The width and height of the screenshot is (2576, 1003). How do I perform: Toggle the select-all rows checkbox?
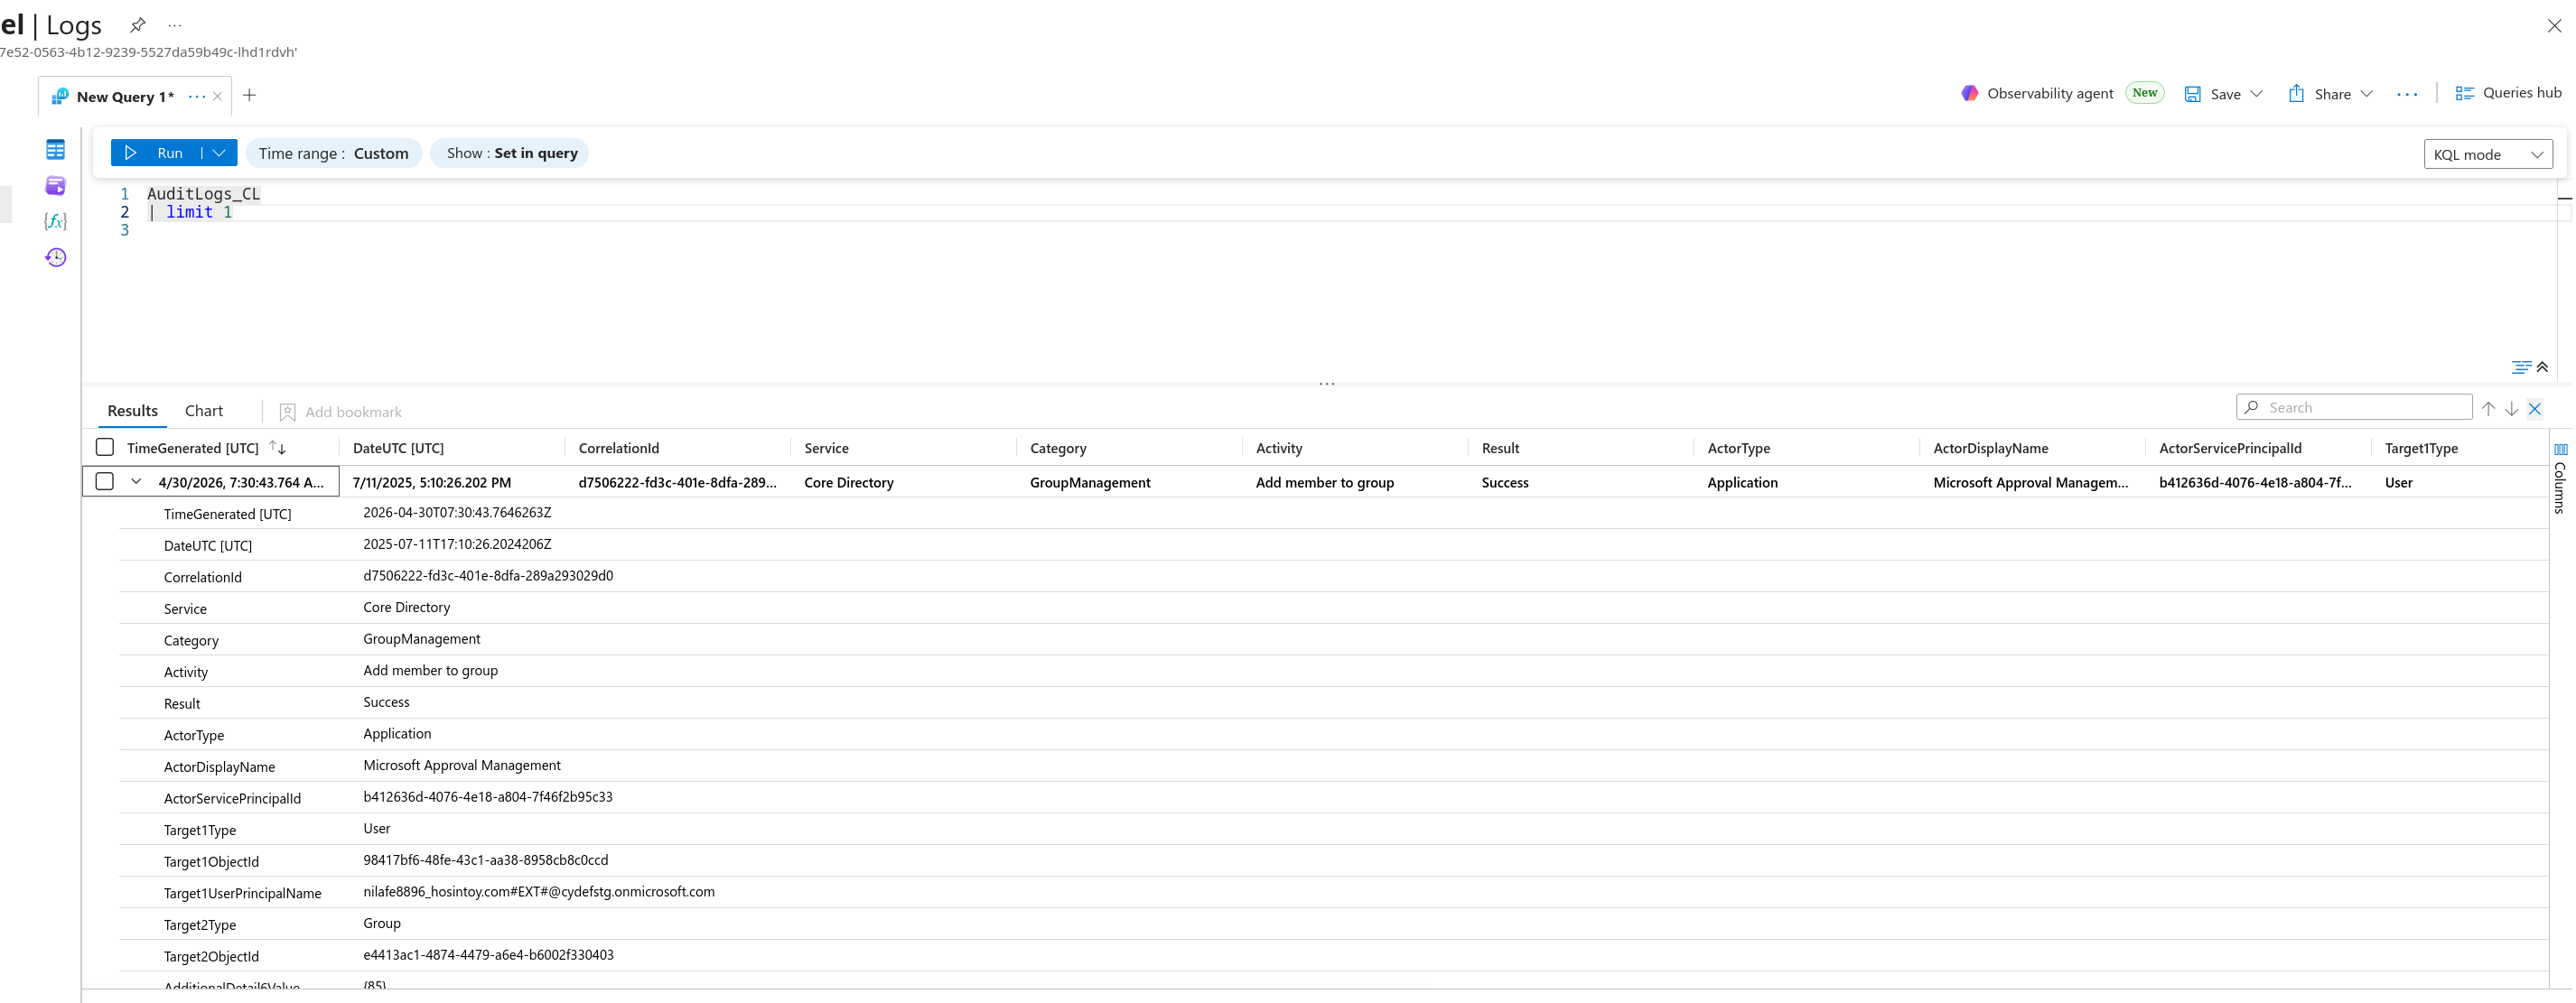[105, 447]
